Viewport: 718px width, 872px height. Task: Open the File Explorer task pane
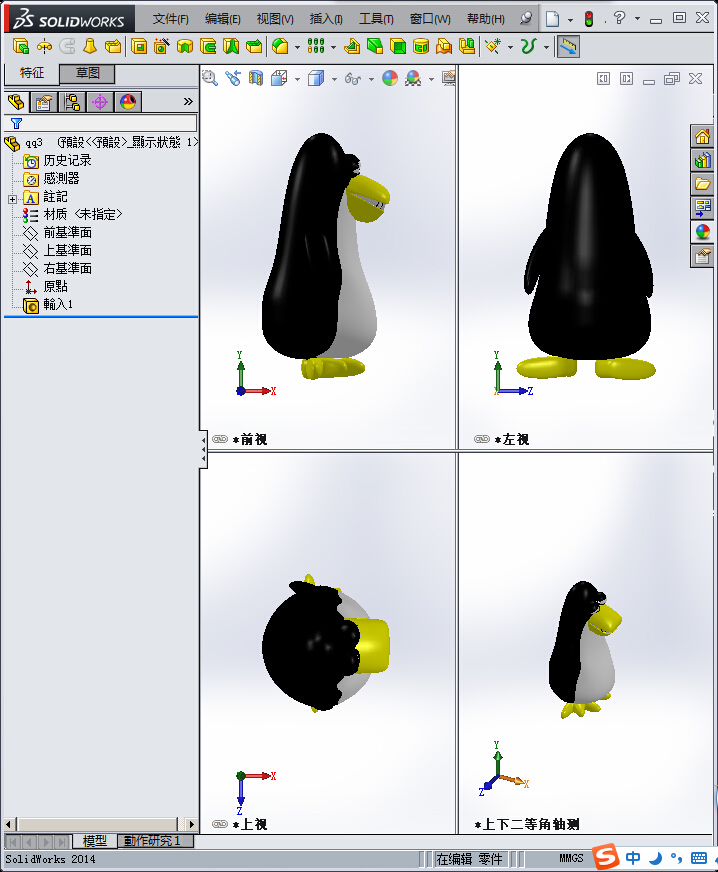(702, 184)
